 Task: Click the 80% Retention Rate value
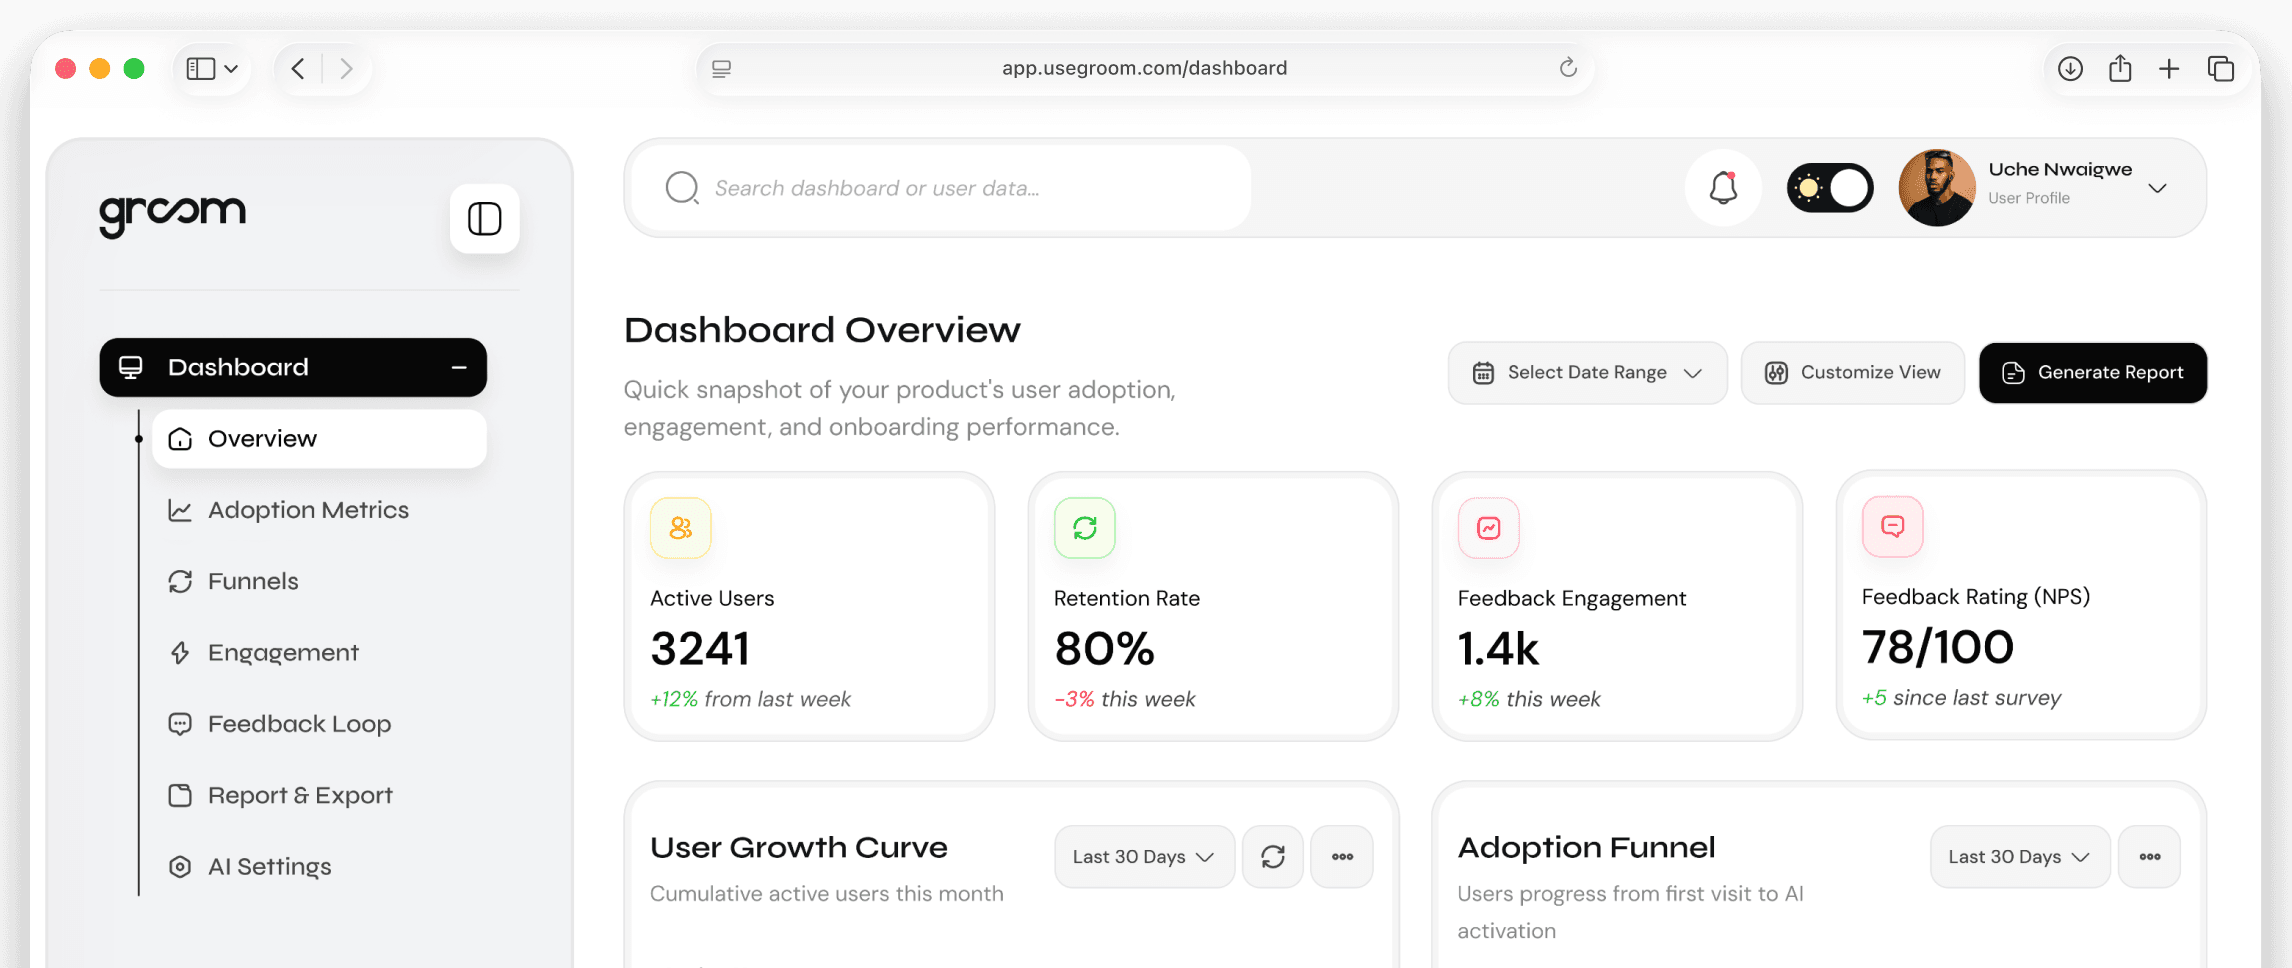(1105, 649)
